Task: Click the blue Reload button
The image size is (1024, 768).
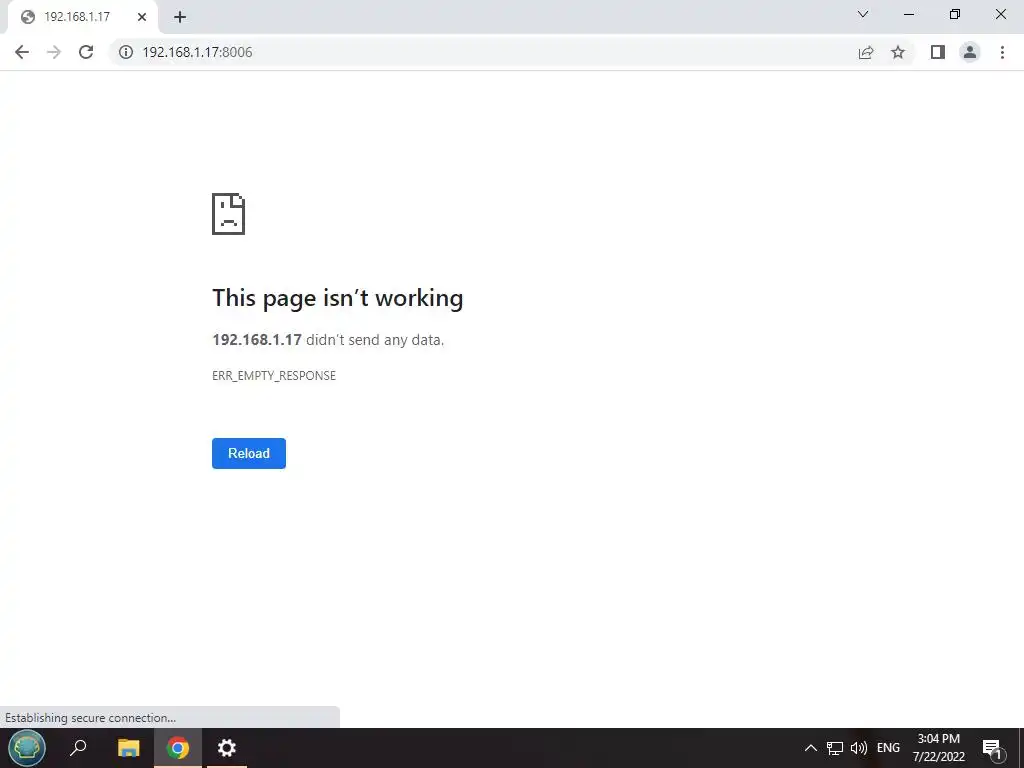Action: tap(249, 453)
